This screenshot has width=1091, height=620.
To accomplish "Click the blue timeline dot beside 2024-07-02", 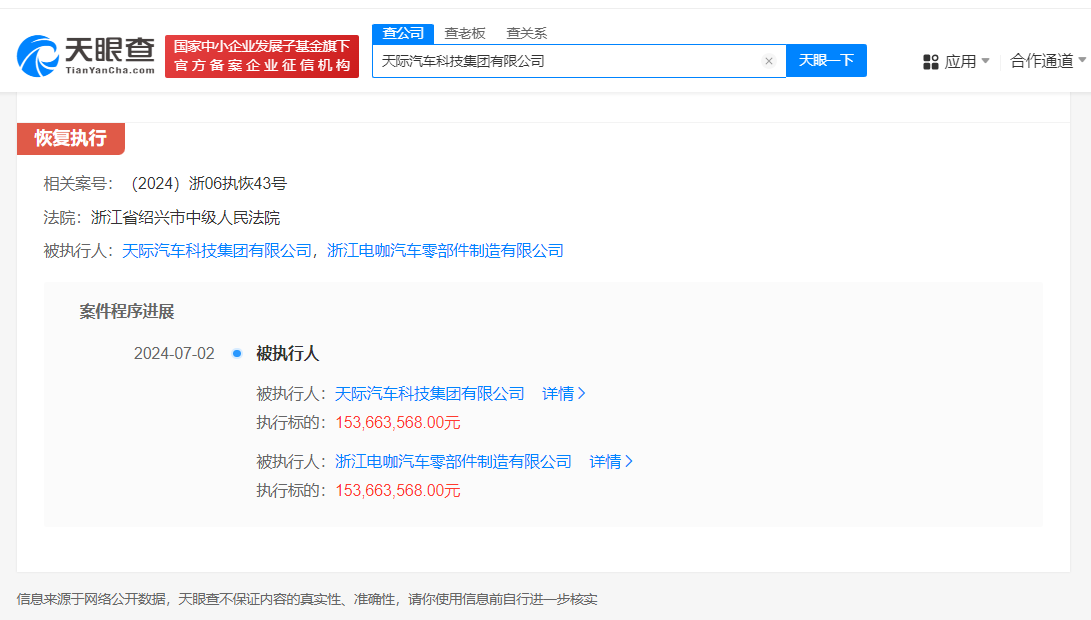I will [x=235, y=353].
